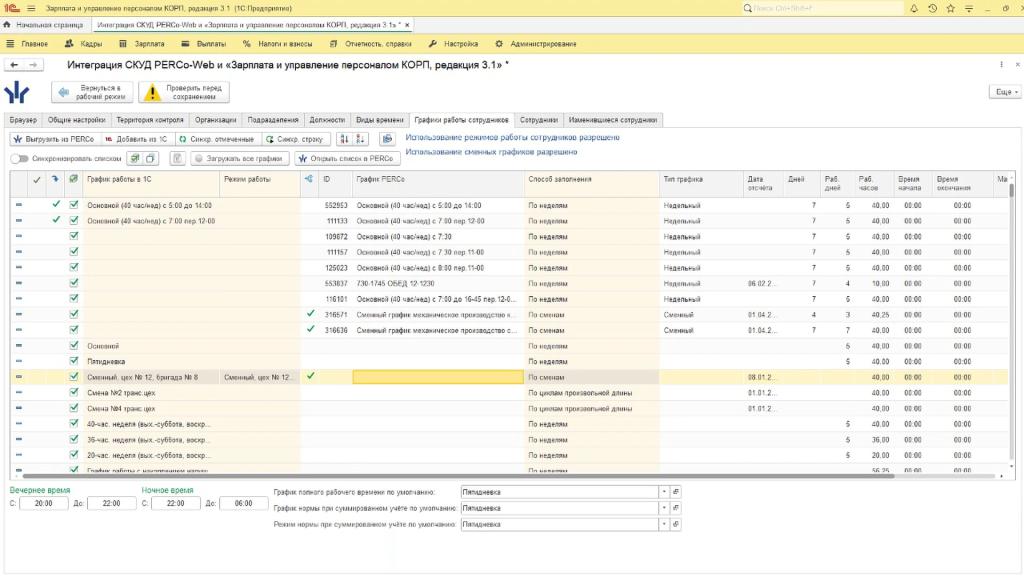Expand the full working time default schedule dropdown
This screenshot has height=576, width=1024.
click(x=664, y=492)
